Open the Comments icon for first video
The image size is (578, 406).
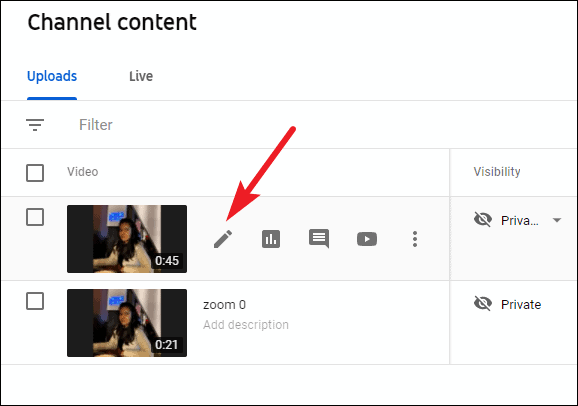(319, 239)
